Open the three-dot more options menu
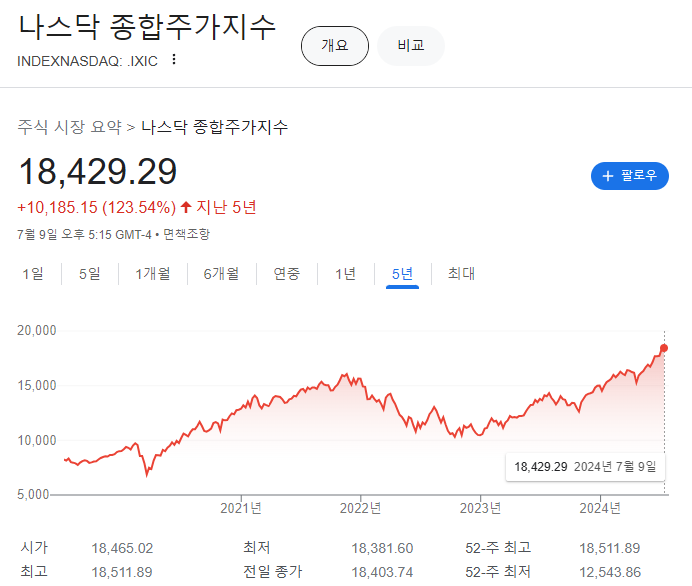The image size is (692, 586). click(x=174, y=59)
